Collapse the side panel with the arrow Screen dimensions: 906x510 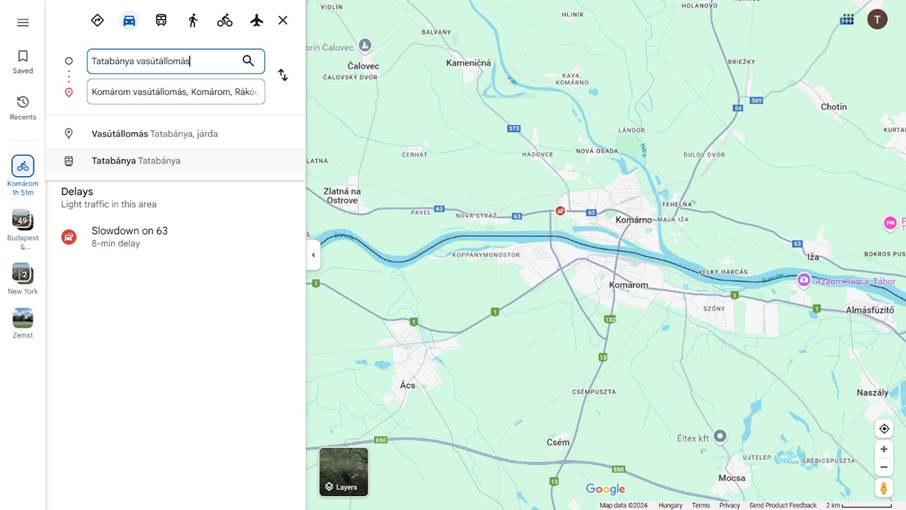pos(313,255)
